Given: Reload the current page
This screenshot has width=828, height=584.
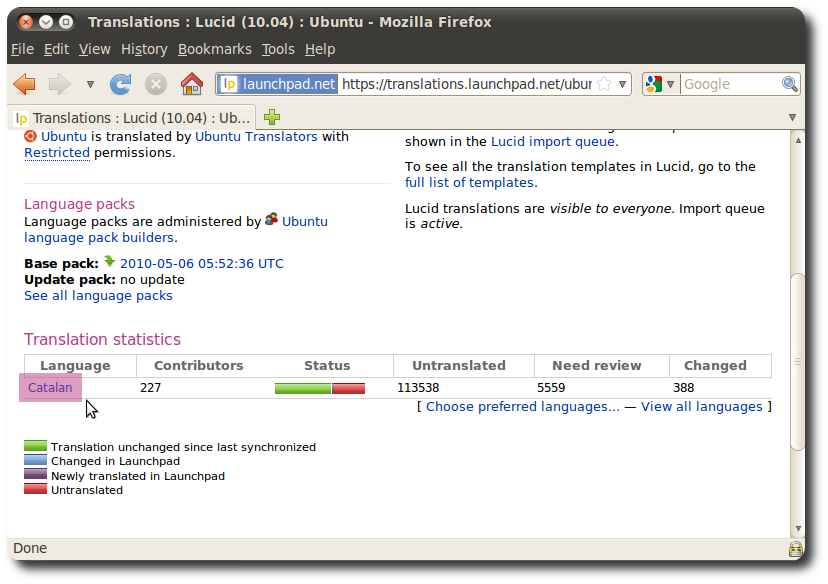Looking at the screenshot, I should point(120,84).
